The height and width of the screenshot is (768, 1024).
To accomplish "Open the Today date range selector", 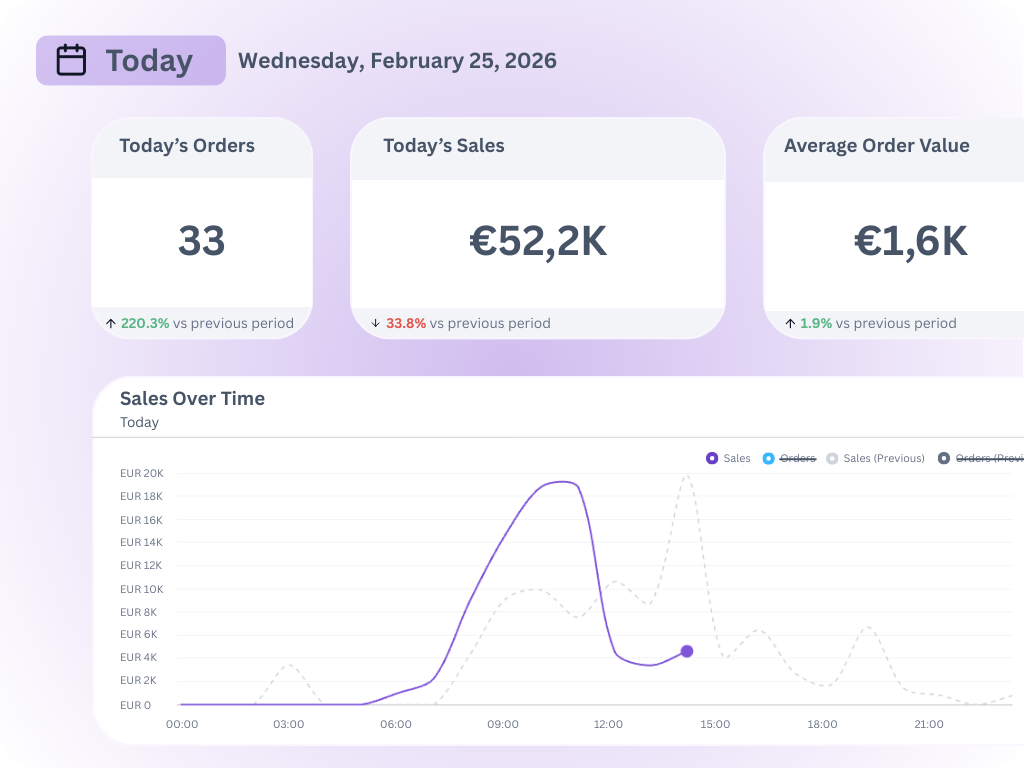I will (x=131, y=60).
